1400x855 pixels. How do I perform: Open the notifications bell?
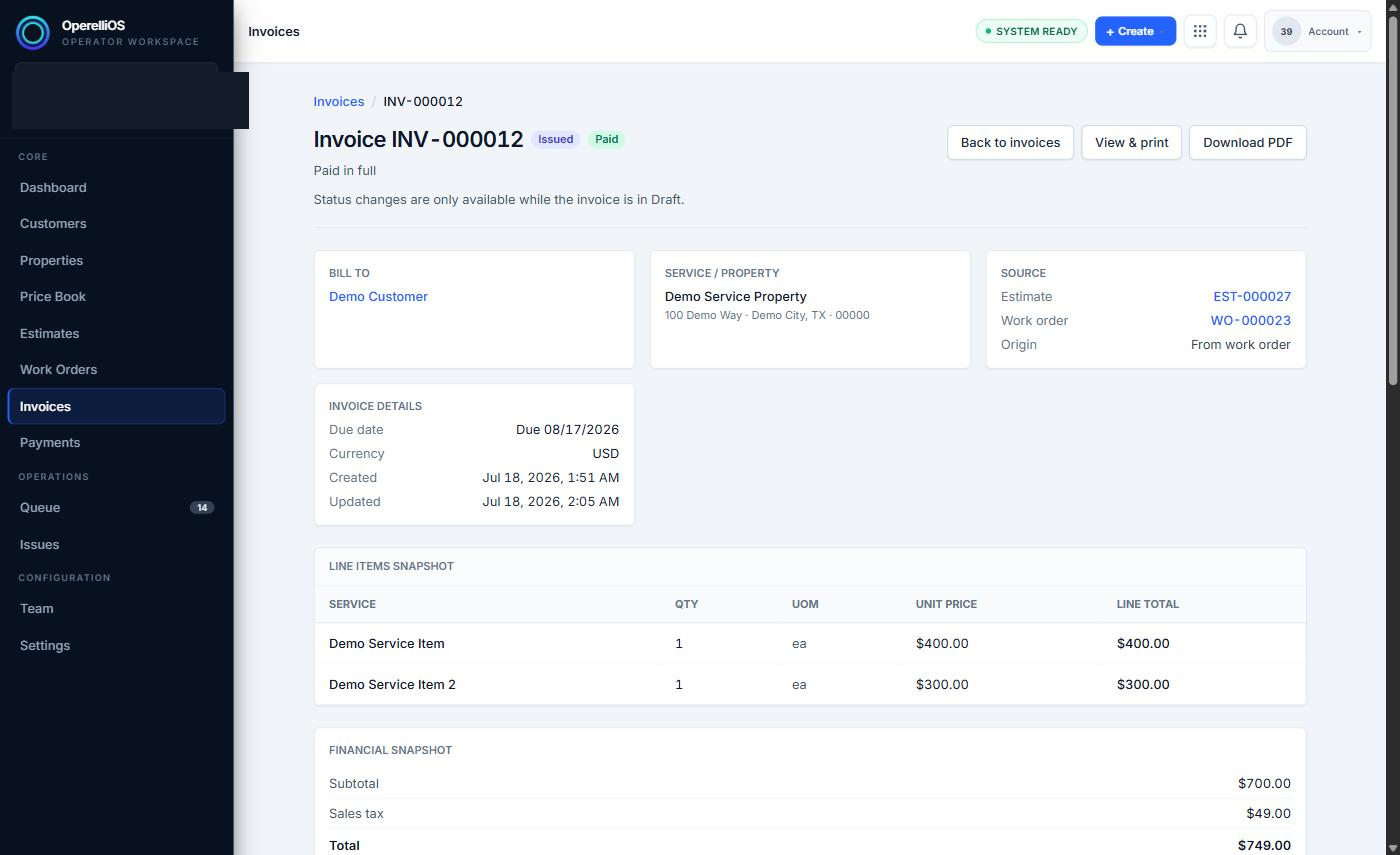tap(1240, 31)
